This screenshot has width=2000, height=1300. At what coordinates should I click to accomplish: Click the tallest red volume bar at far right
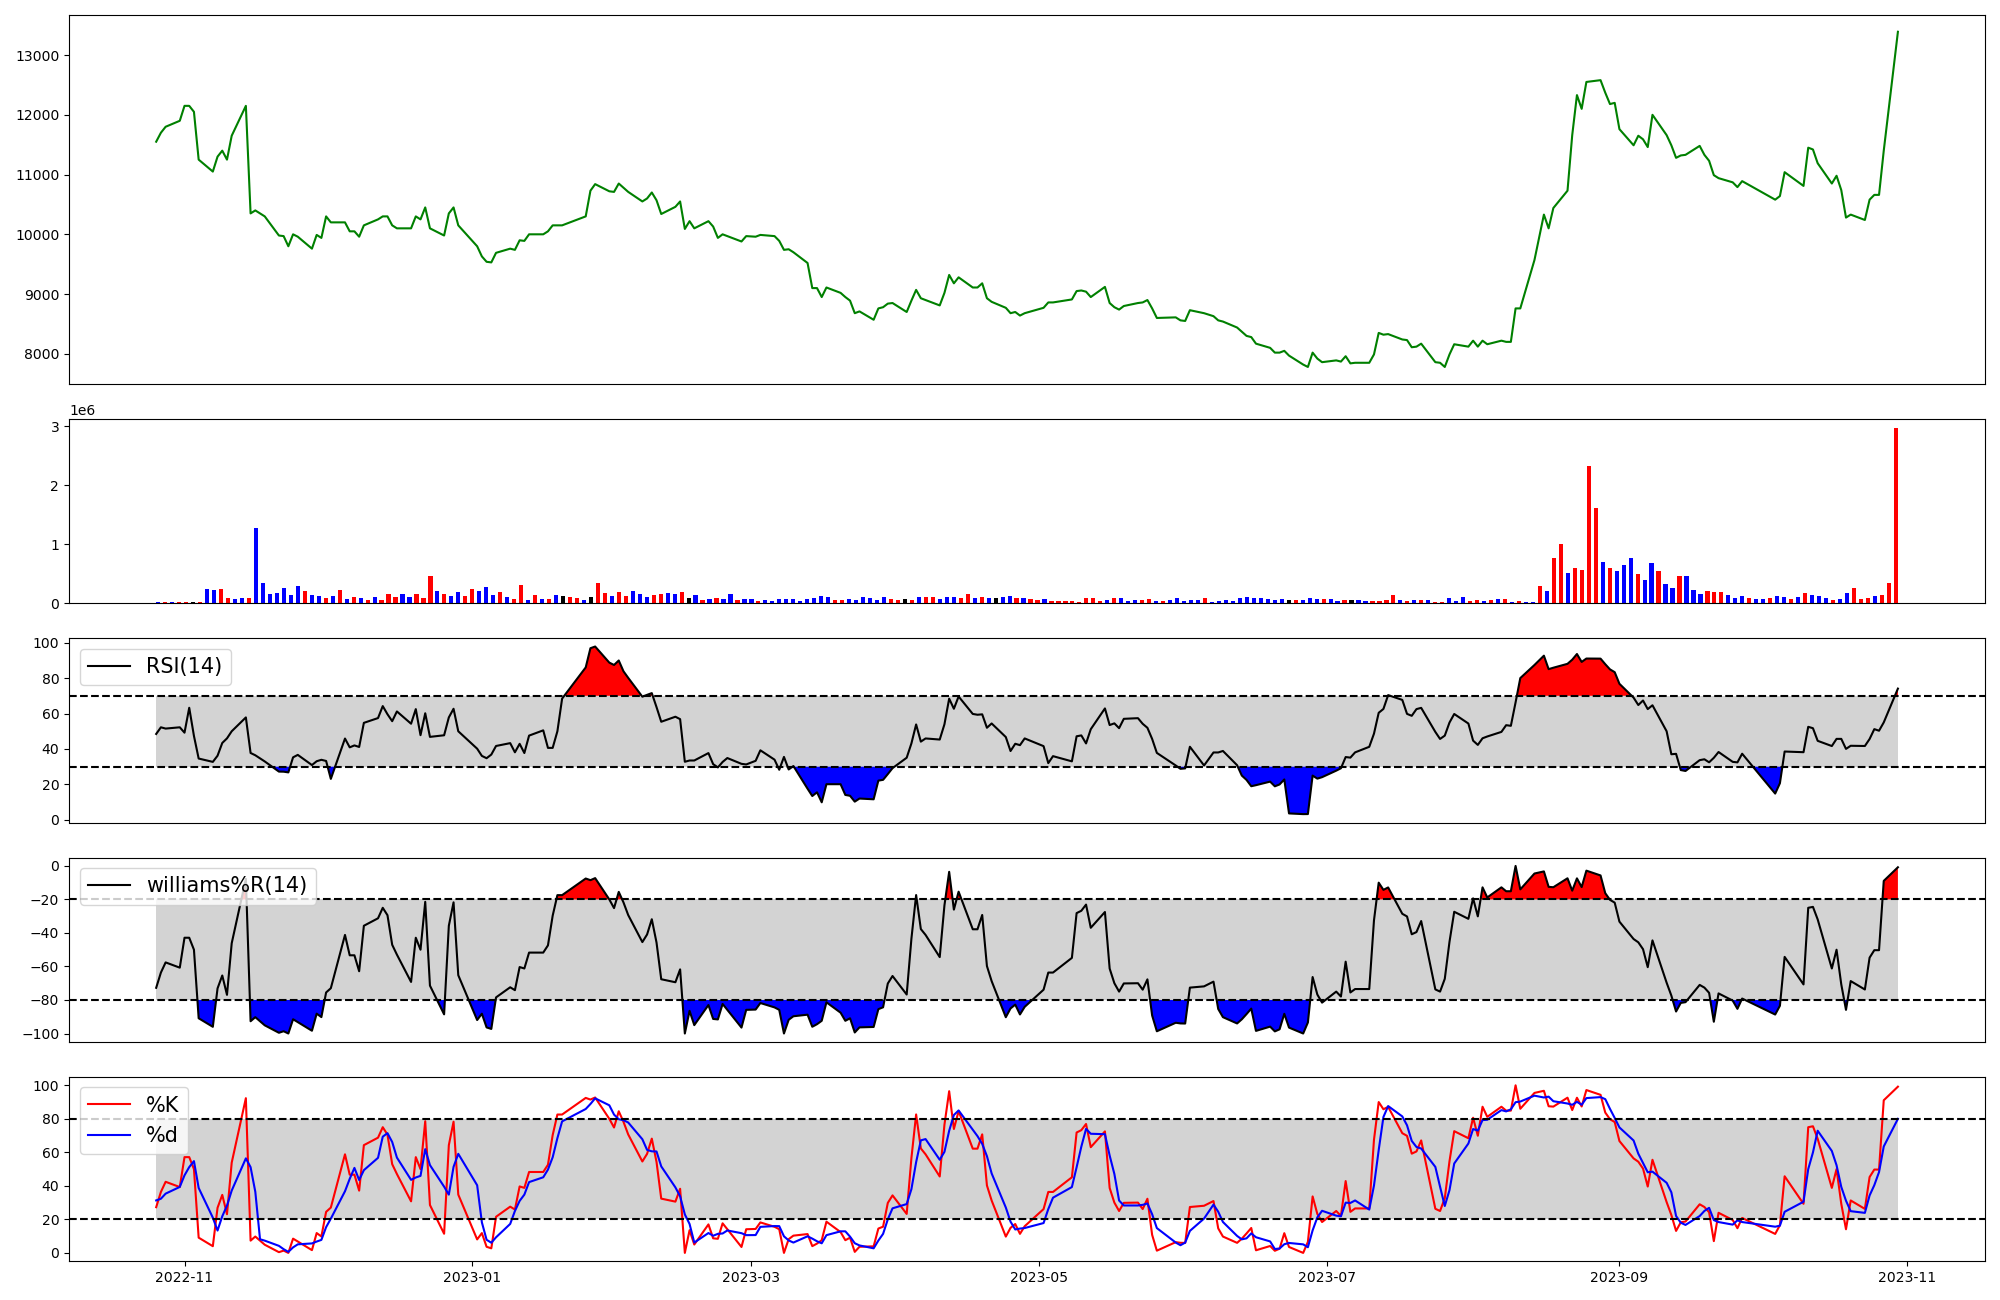[x=1895, y=515]
